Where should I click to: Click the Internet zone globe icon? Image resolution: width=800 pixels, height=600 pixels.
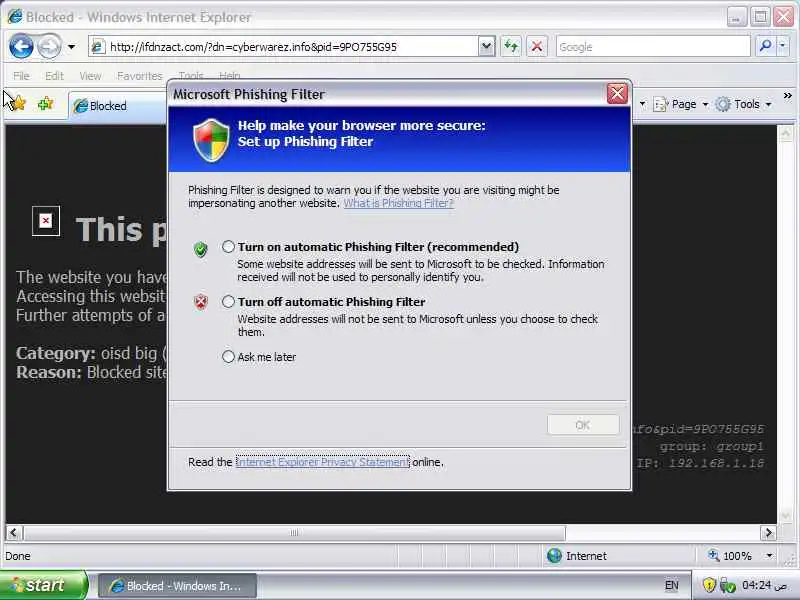point(554,556)
